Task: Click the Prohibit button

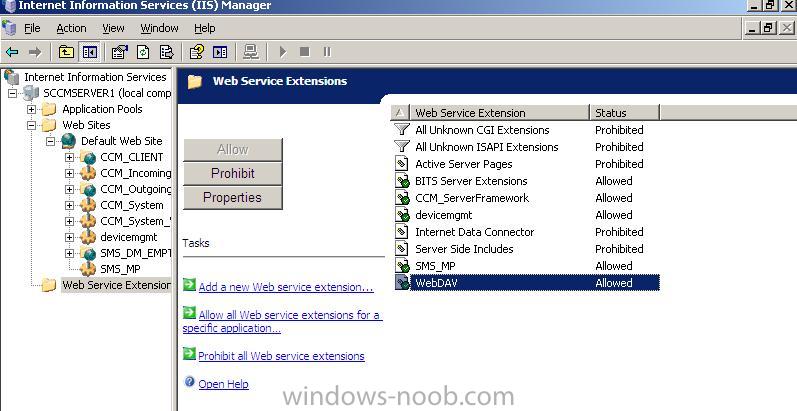Action: [x=233, y=173]
